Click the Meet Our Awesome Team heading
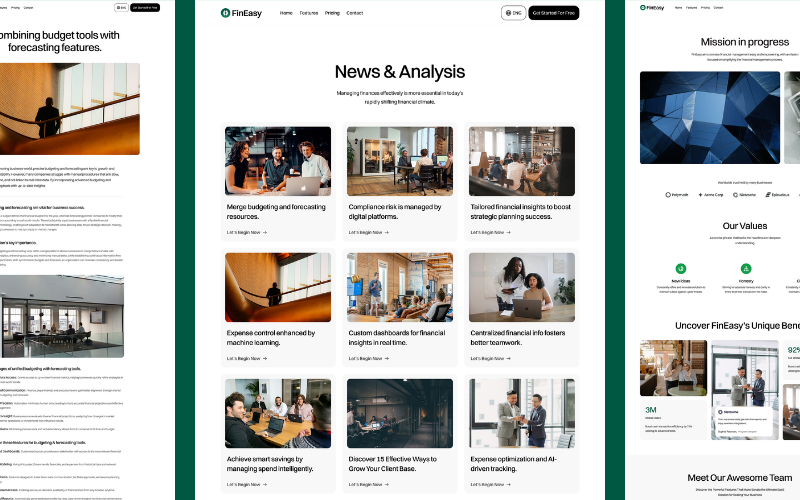This screenshot has width=800, height=500. pyautogui.click(x=740, y=478)
